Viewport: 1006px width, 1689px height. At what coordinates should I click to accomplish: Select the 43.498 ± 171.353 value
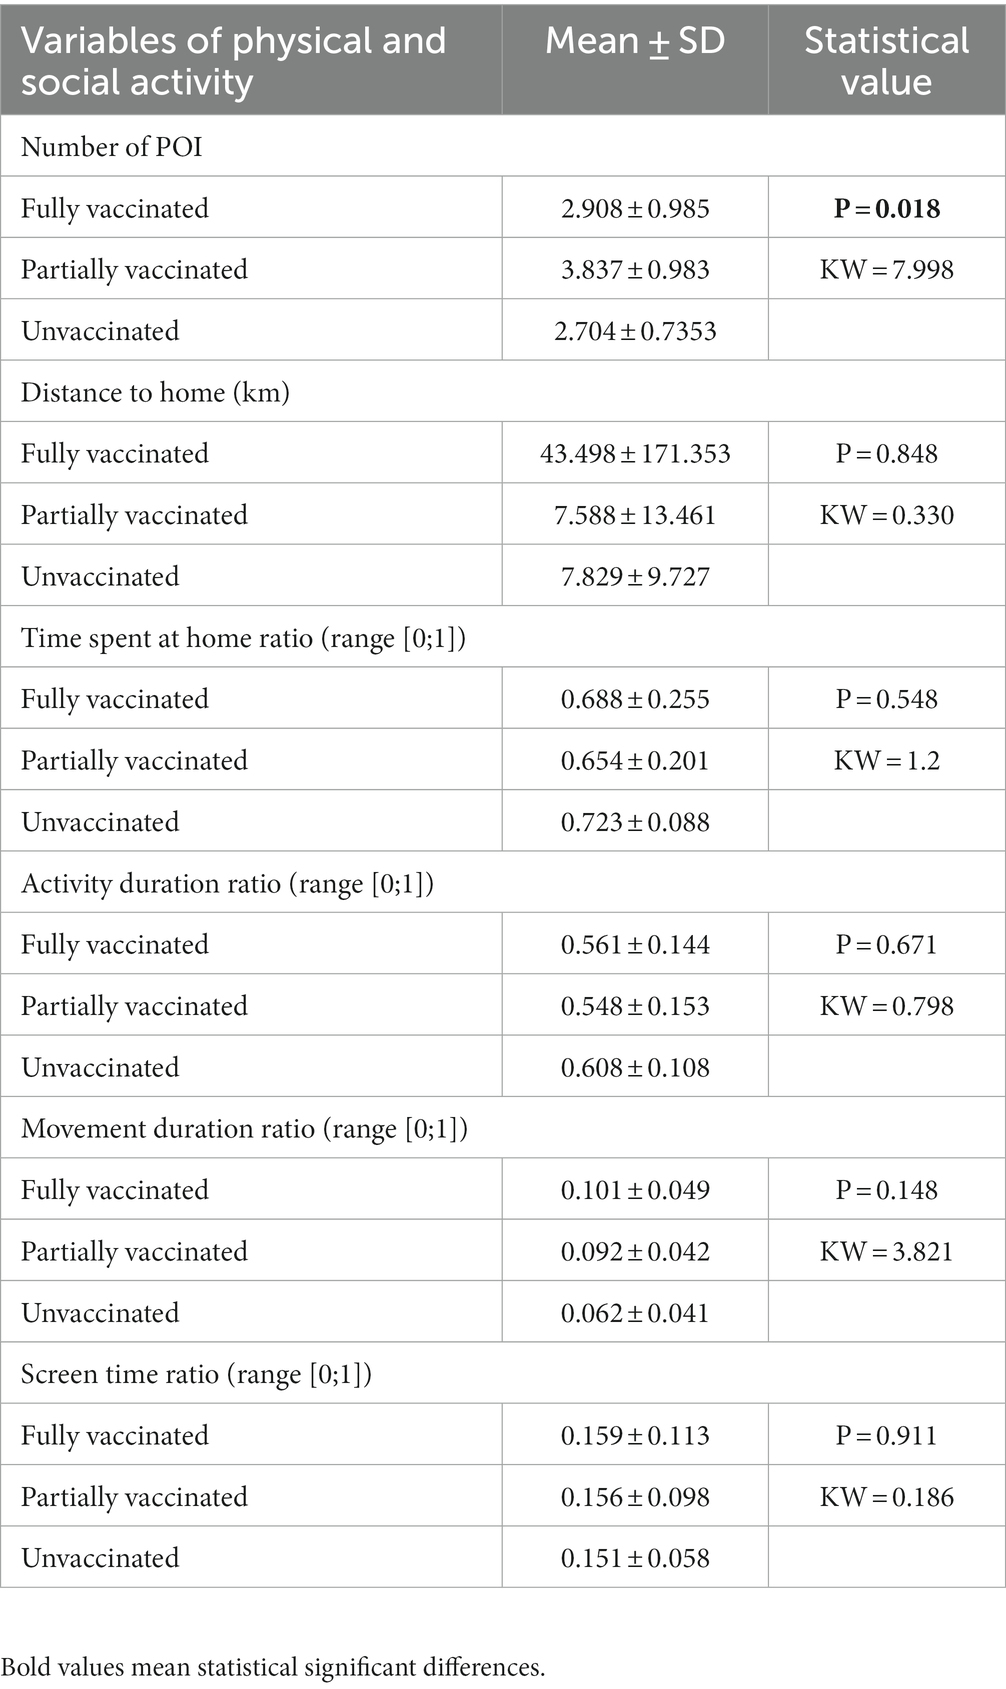point(635,454)
